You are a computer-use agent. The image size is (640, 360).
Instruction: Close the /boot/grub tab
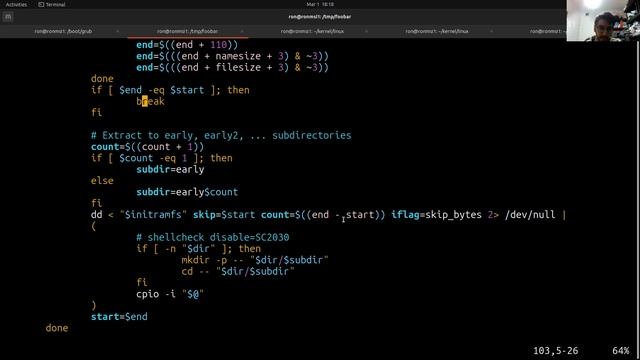[x=118, y=31]
